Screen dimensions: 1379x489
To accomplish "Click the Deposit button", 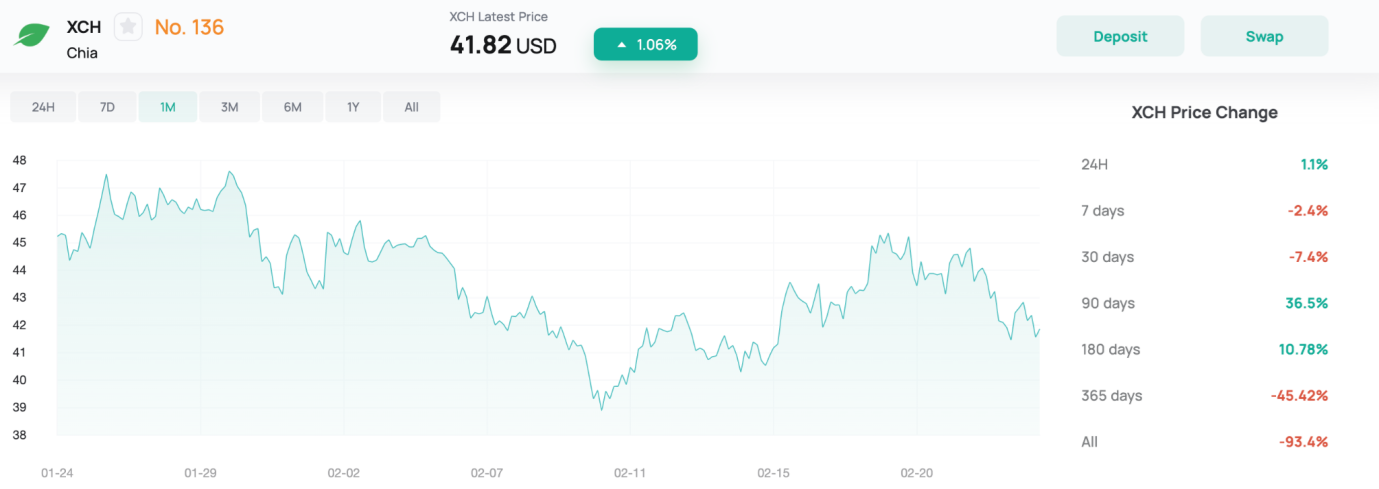I will click(x=1120, y=36).
